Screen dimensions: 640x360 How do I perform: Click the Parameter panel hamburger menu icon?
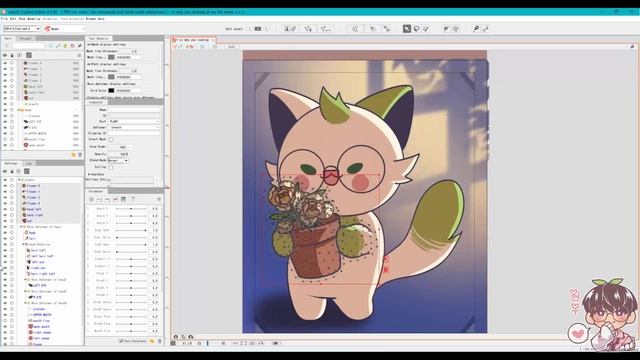[159, 199]
